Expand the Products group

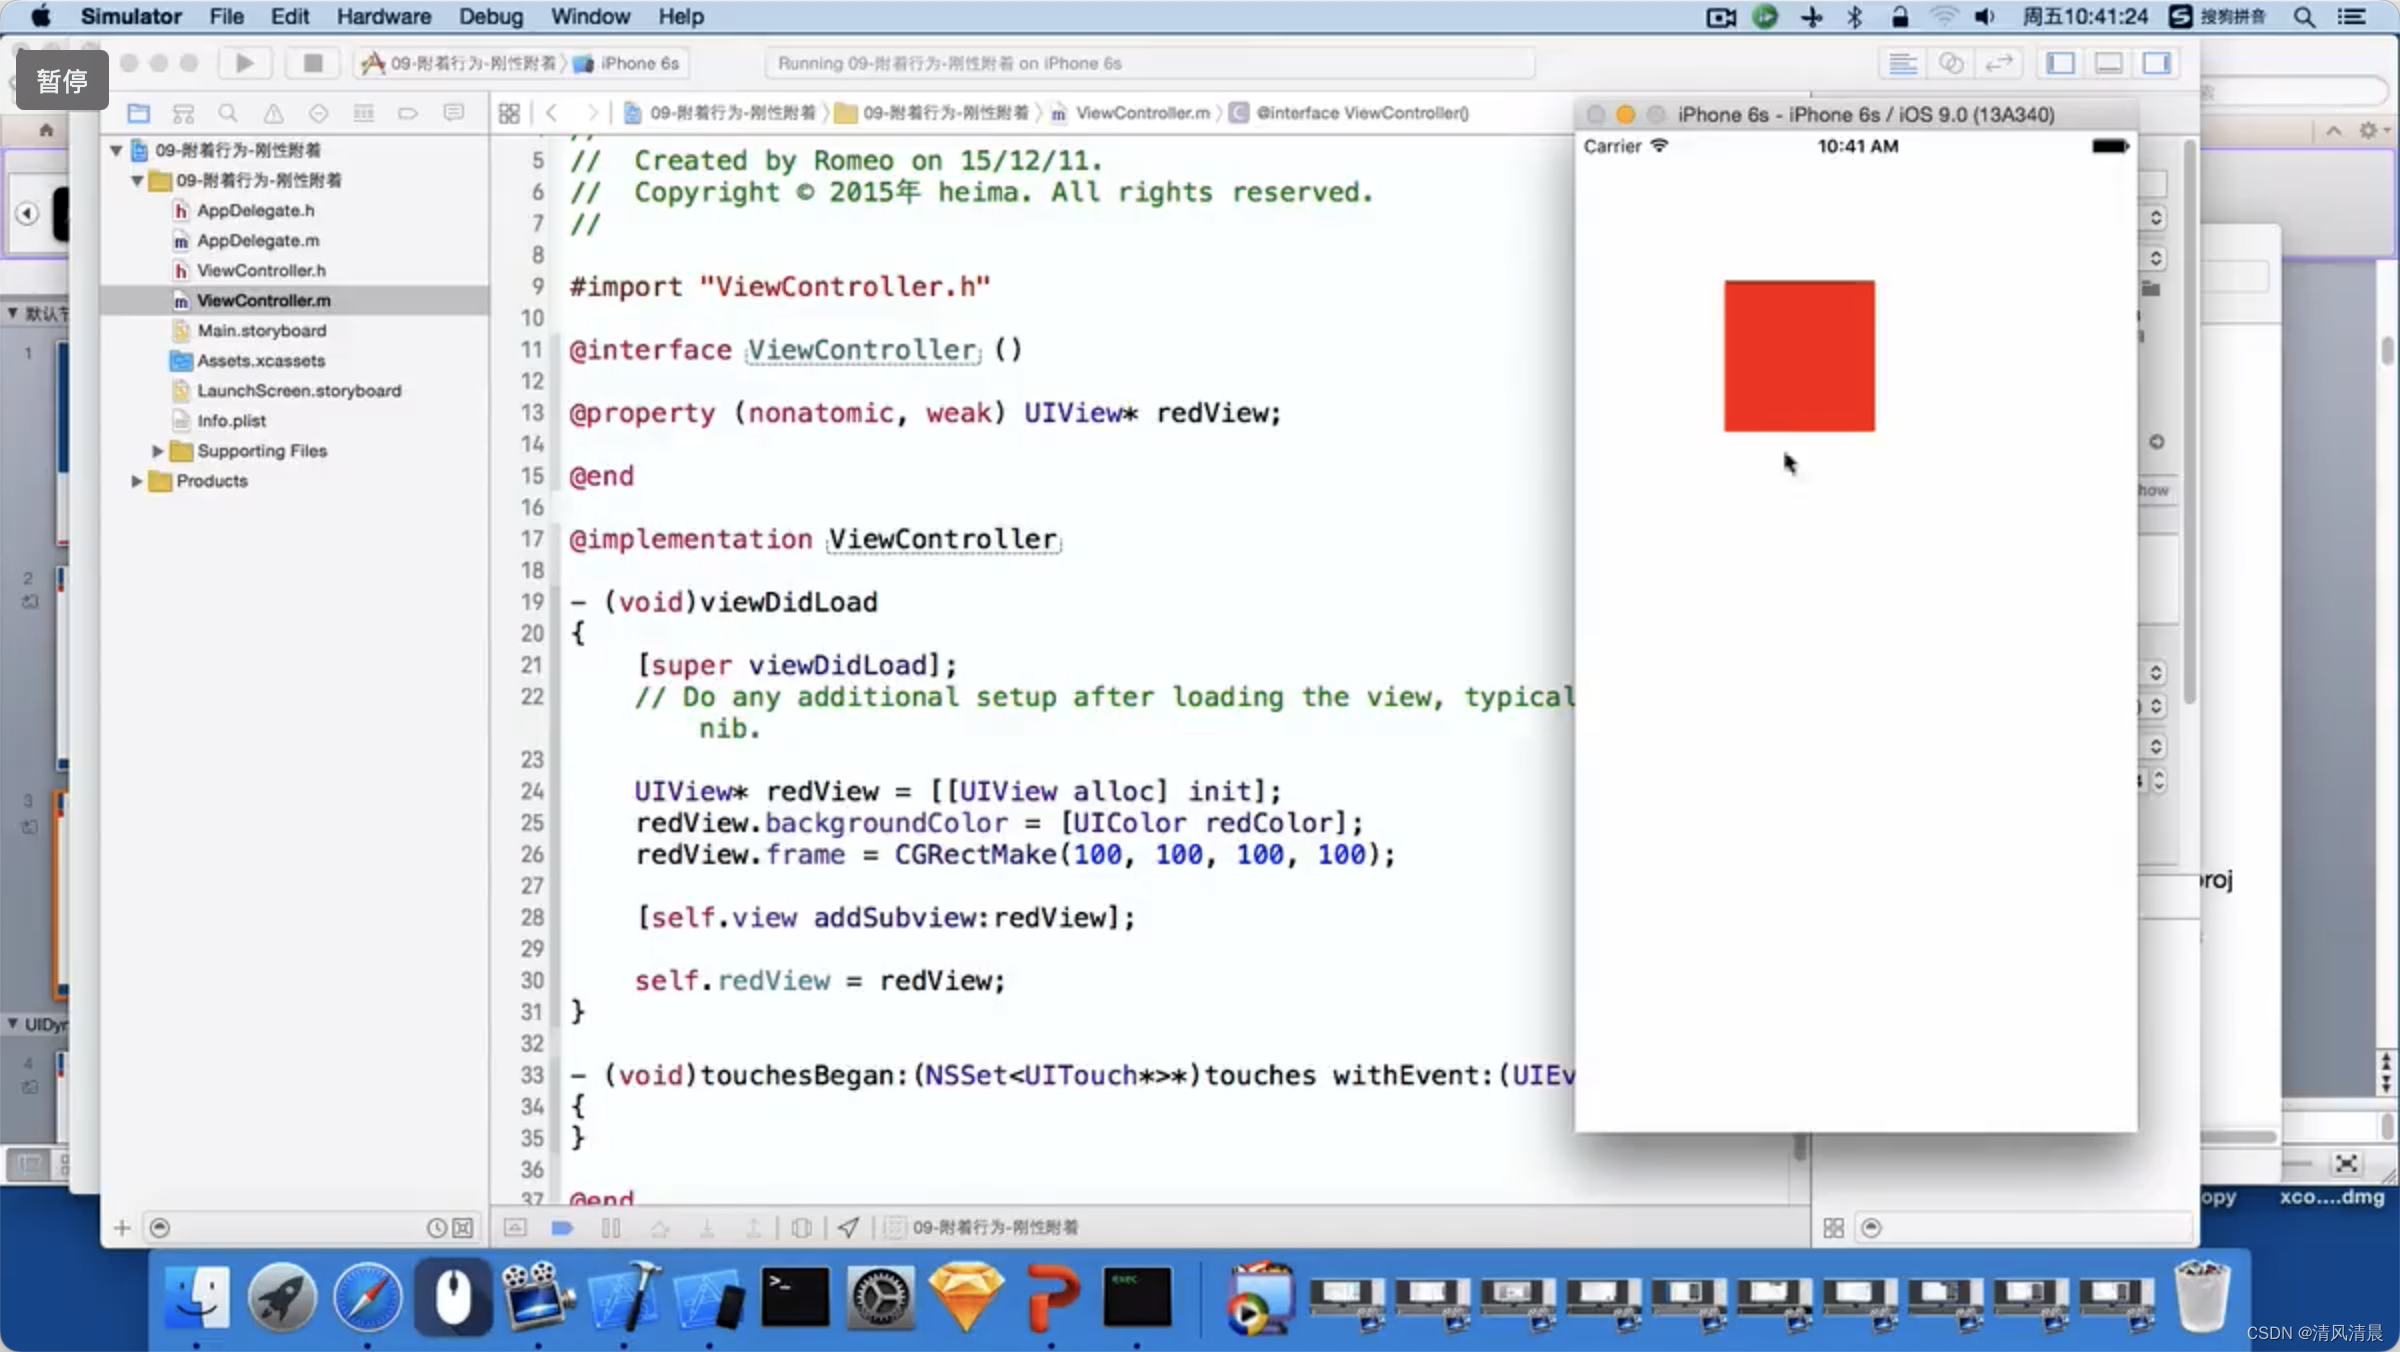pos(136,481)
